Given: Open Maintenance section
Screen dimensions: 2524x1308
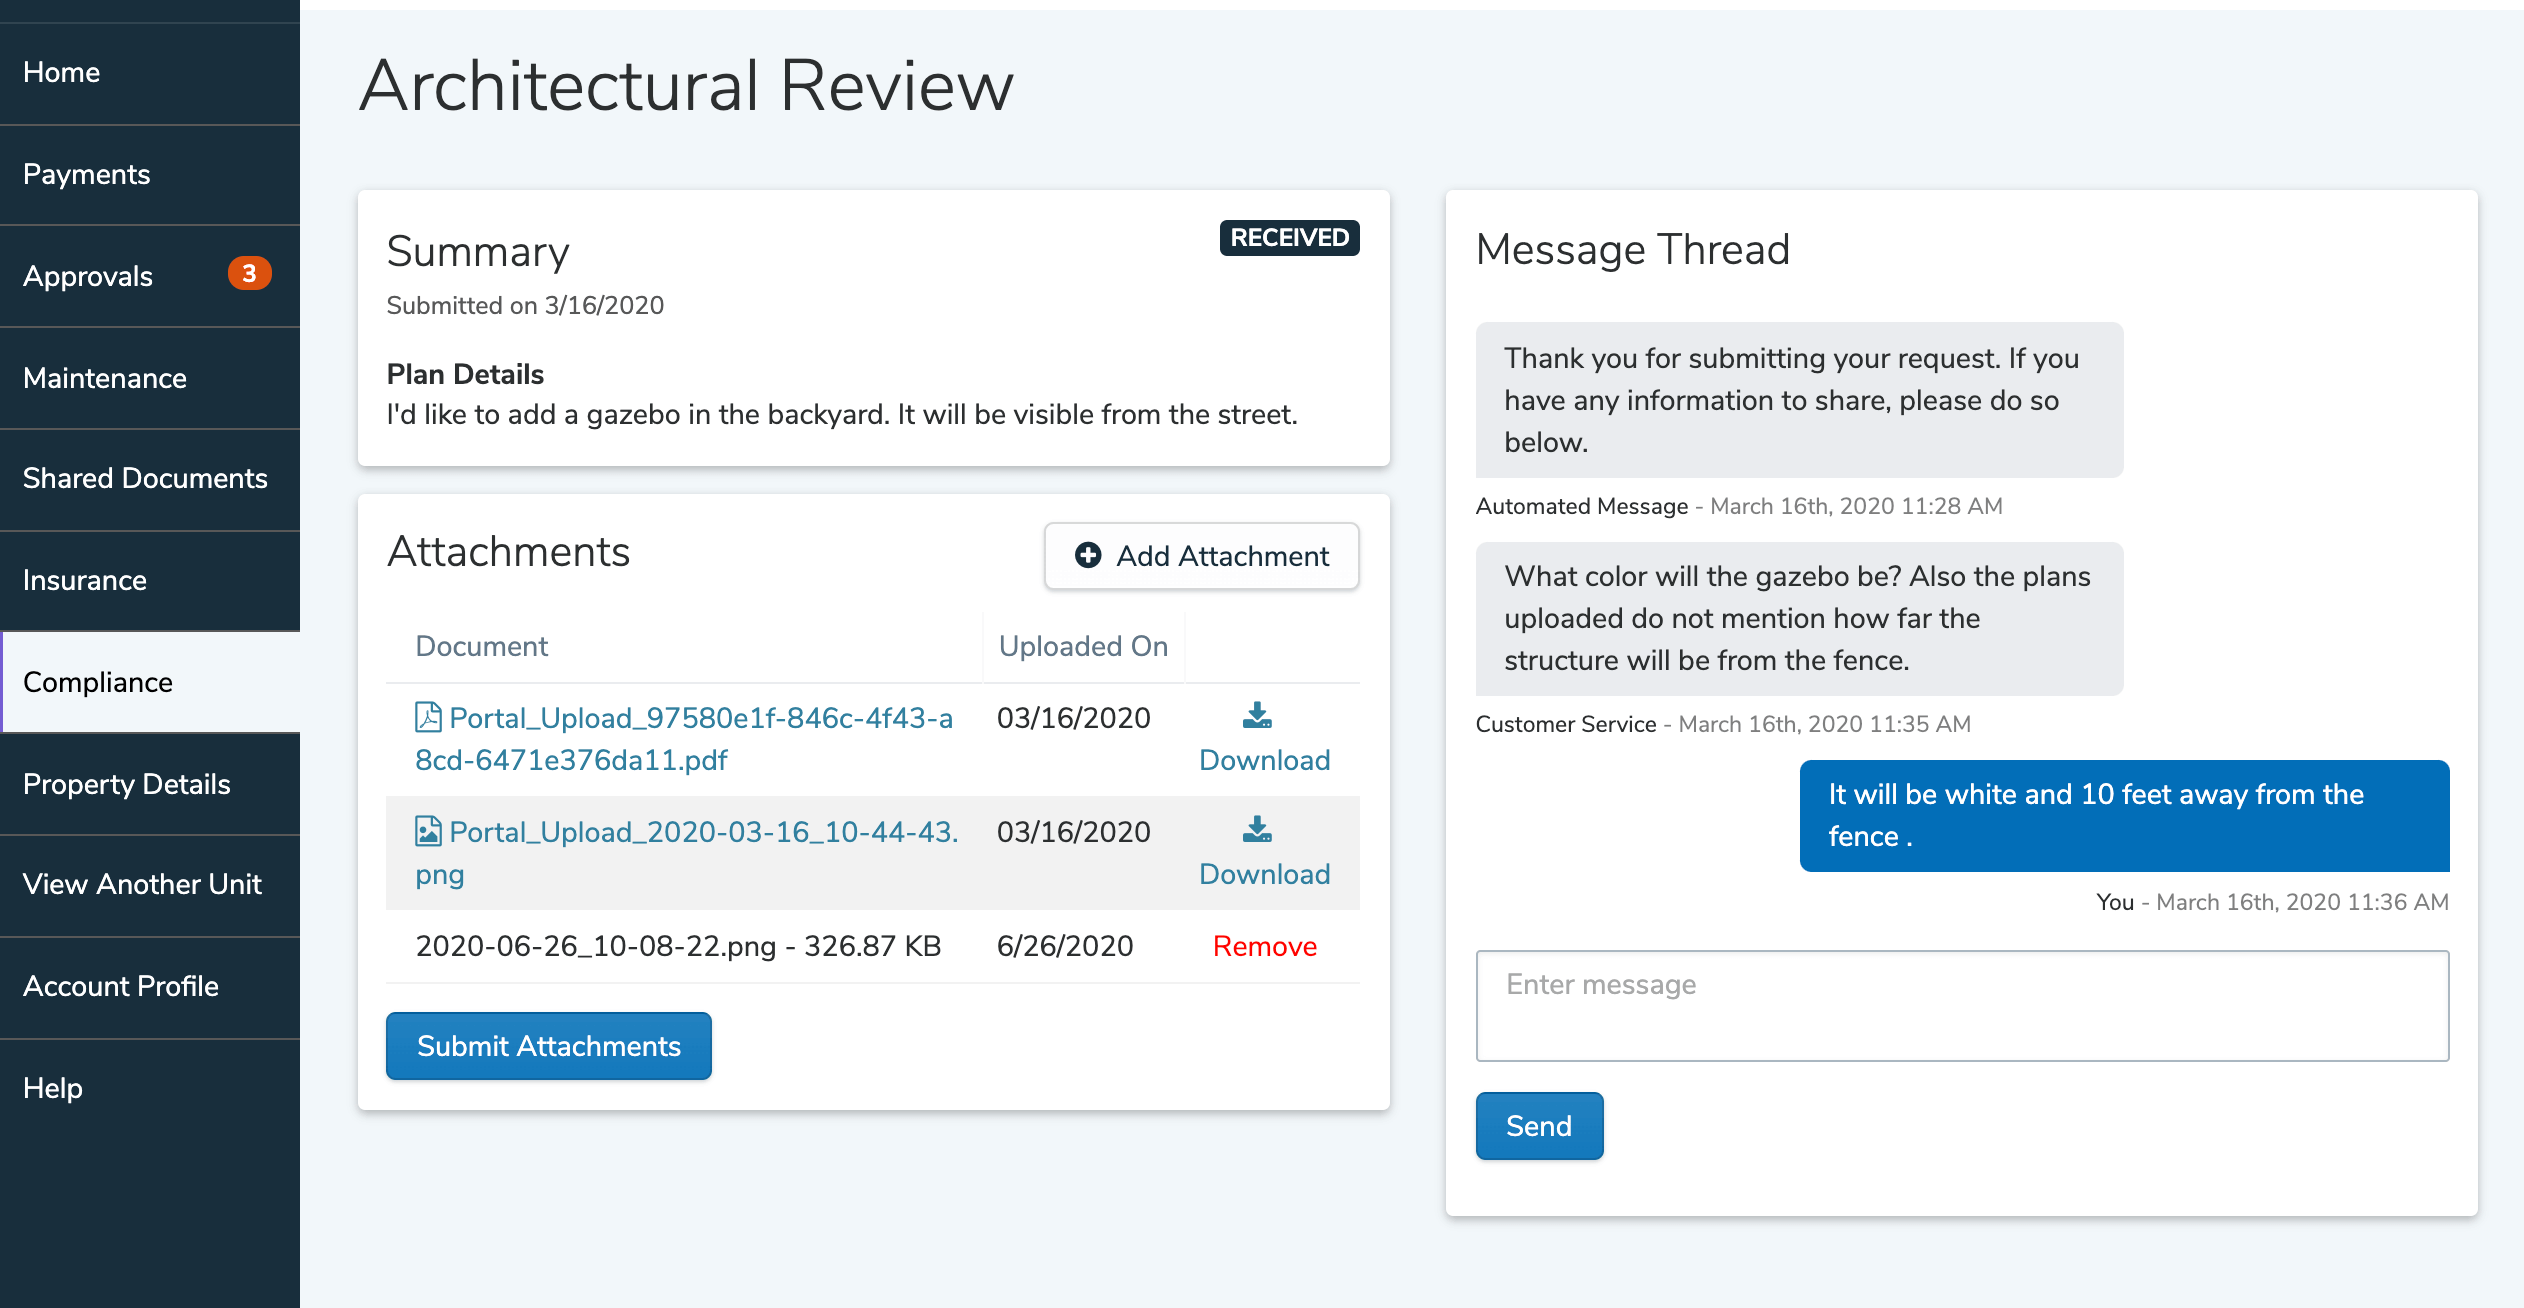Looking at the screenshot, I should pyautogui.click(x=104, y=378).
